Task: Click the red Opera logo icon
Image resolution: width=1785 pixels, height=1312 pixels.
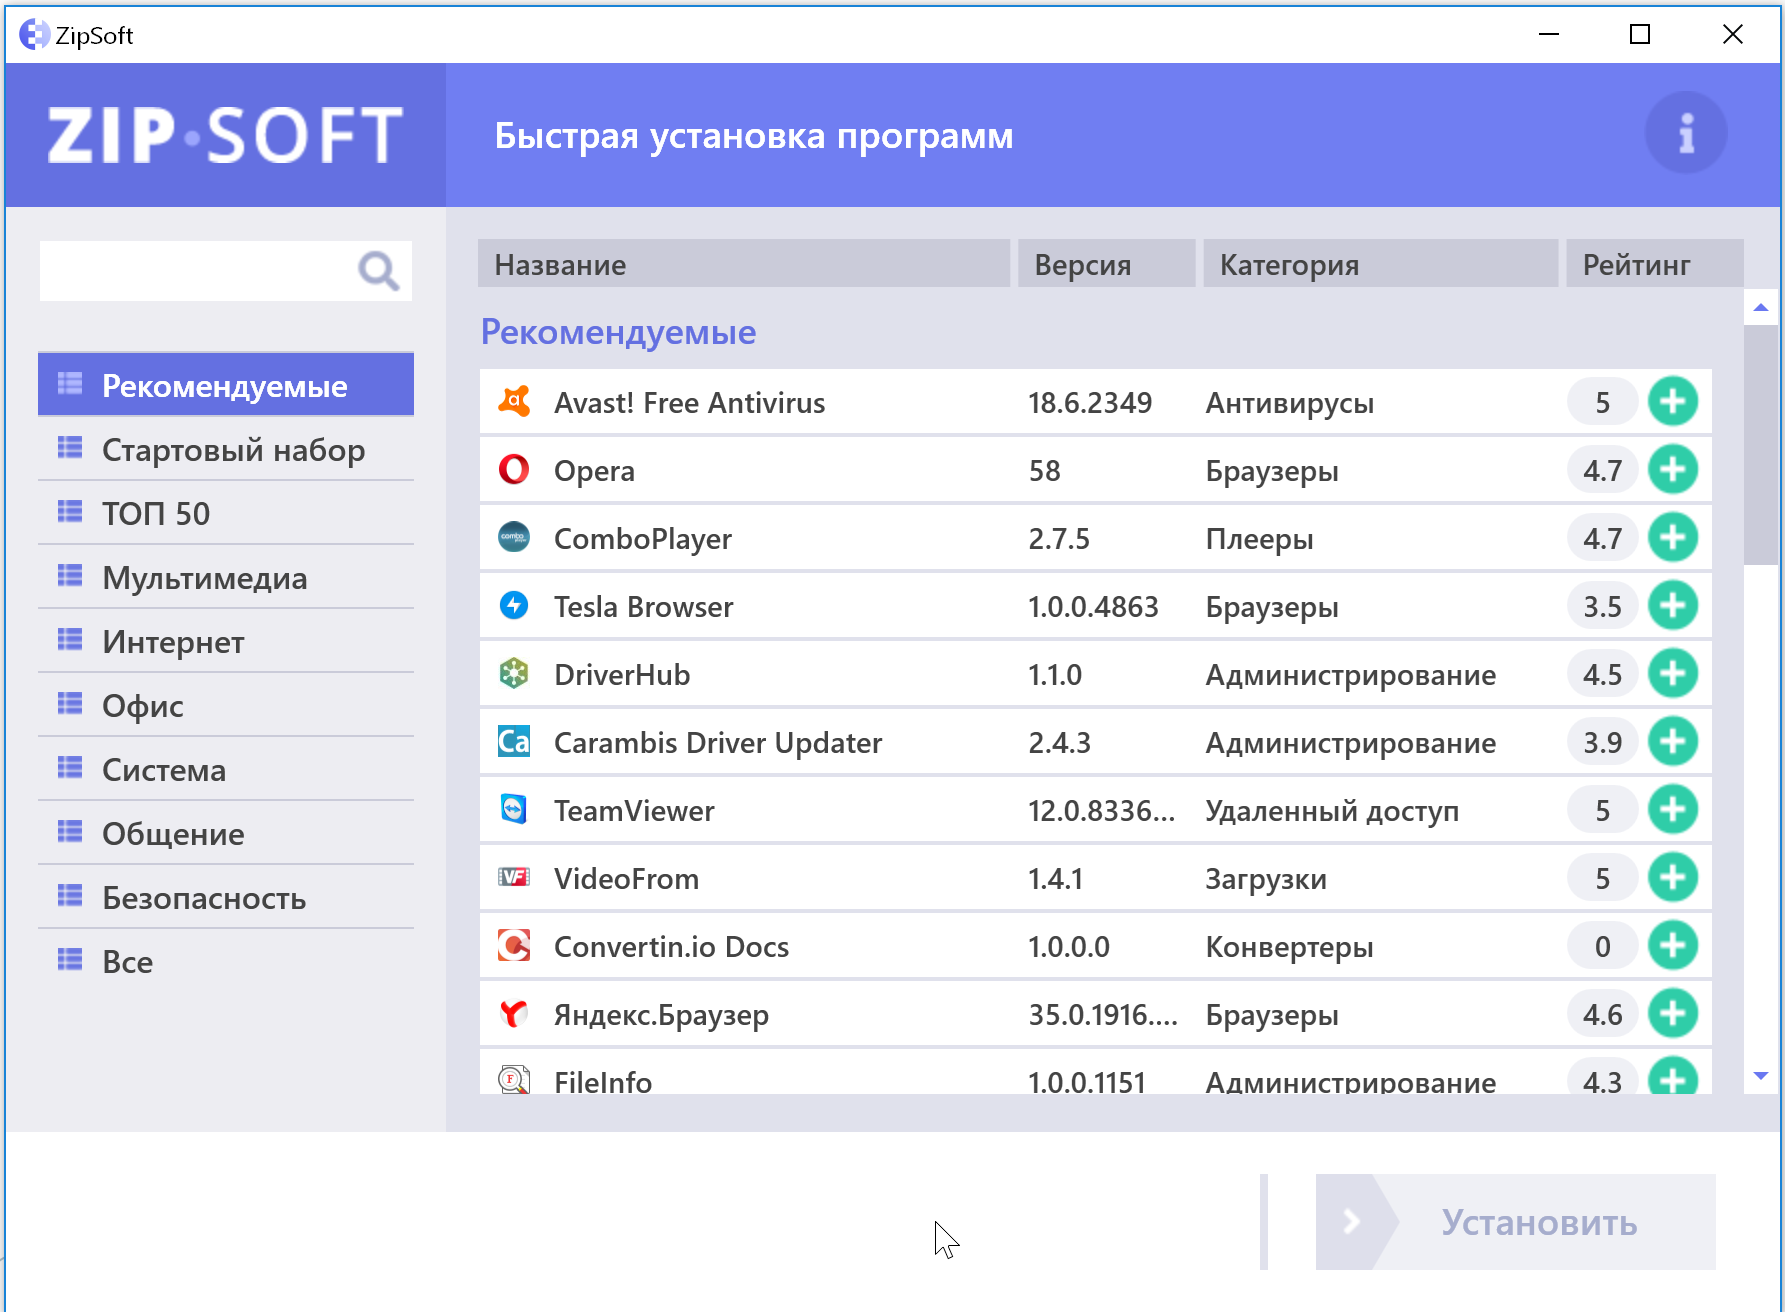Action: pos(514,470)
